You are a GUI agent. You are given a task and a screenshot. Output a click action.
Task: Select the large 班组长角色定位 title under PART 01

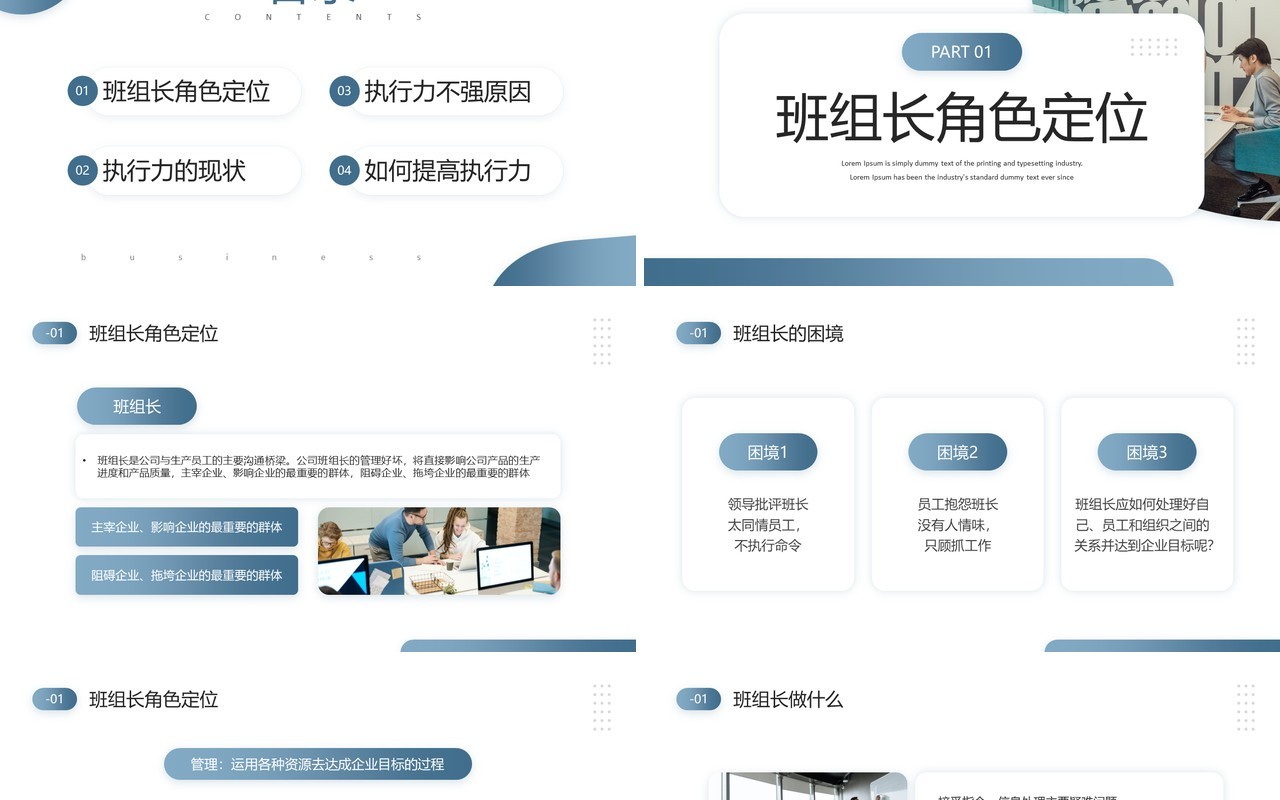tap(962, 117)
